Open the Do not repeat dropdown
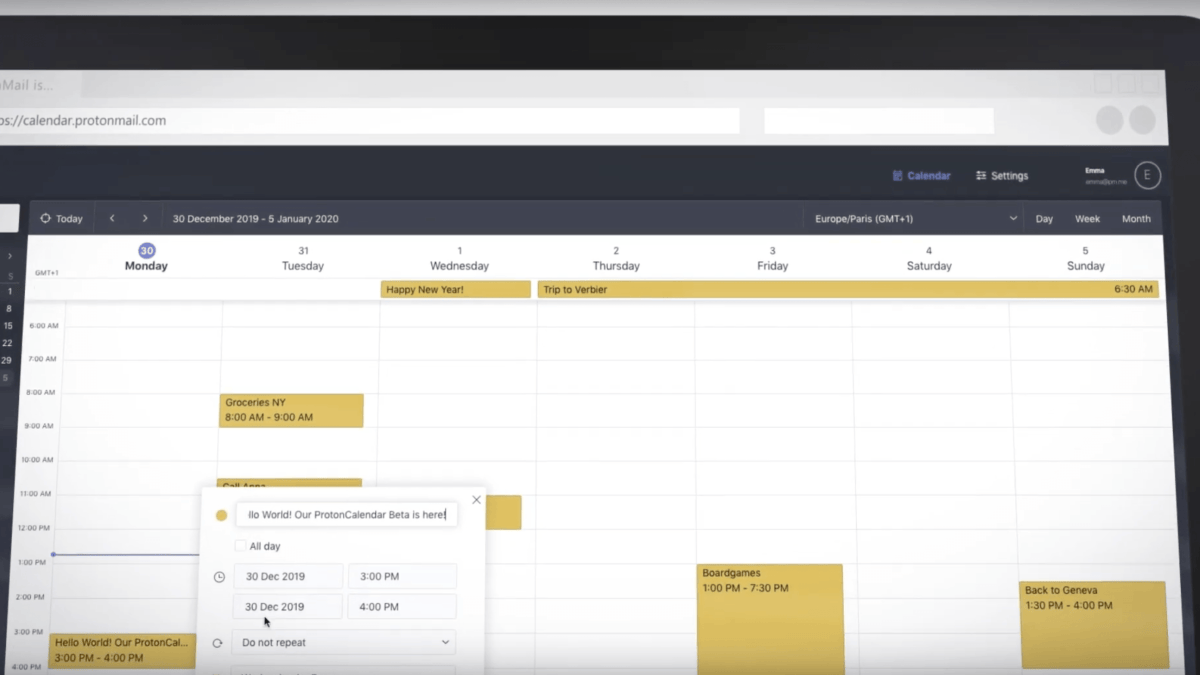The width and height of the screenshot is (1200, 675). click(x=344, y=642)
